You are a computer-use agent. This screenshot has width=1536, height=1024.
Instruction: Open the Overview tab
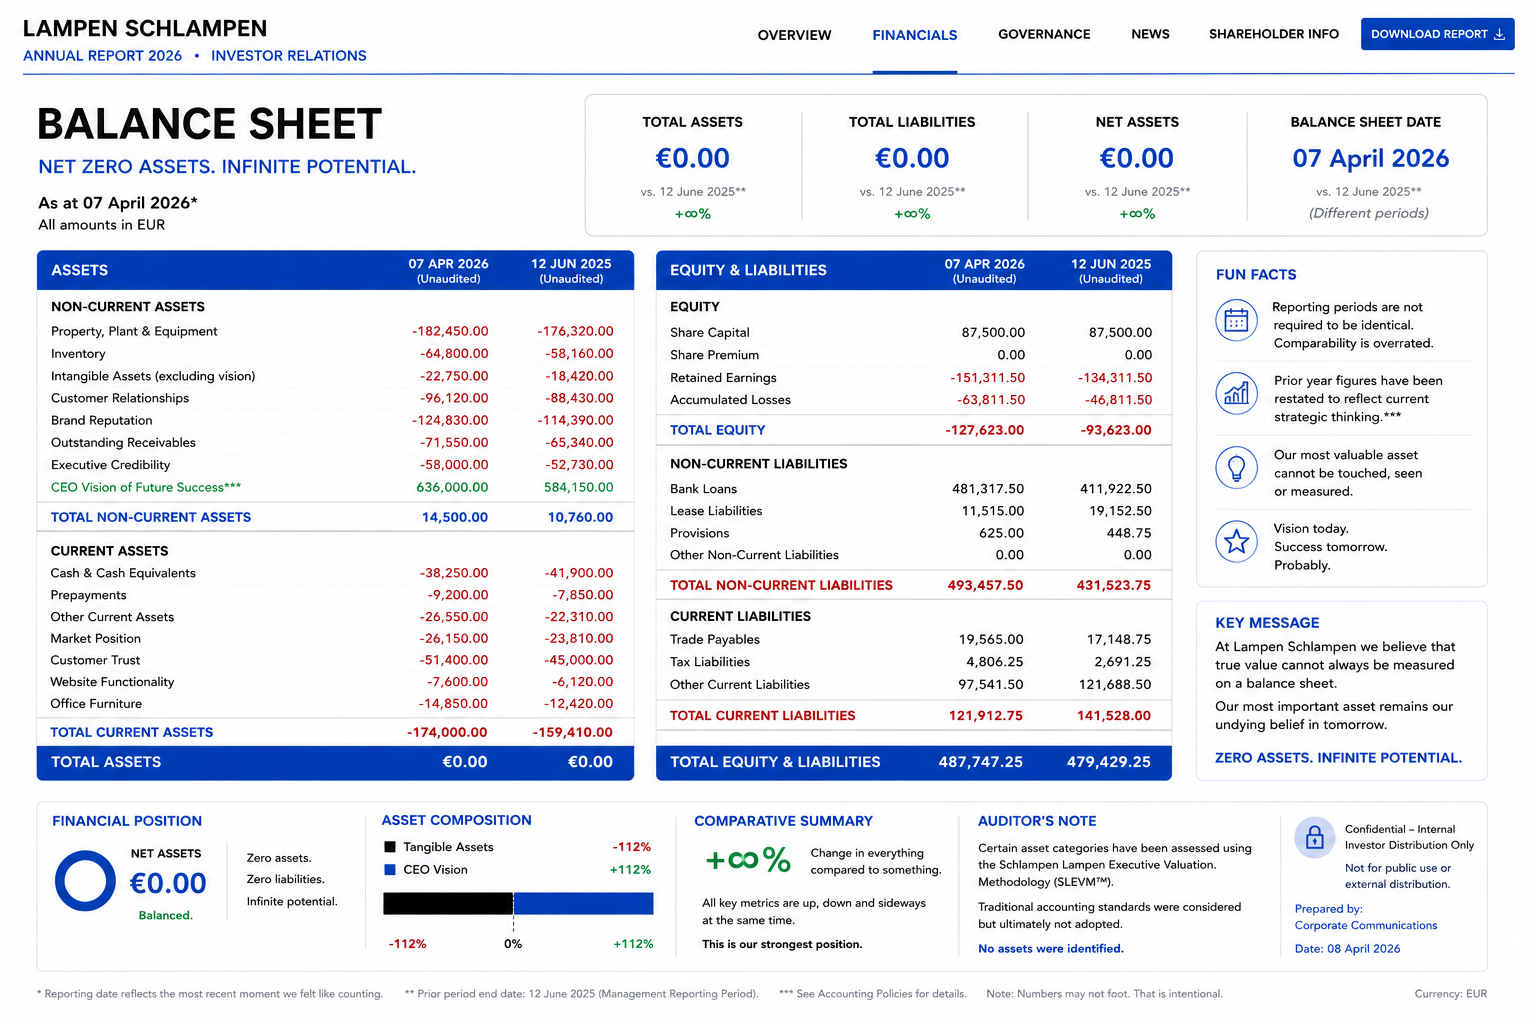(x=794, y=35)
